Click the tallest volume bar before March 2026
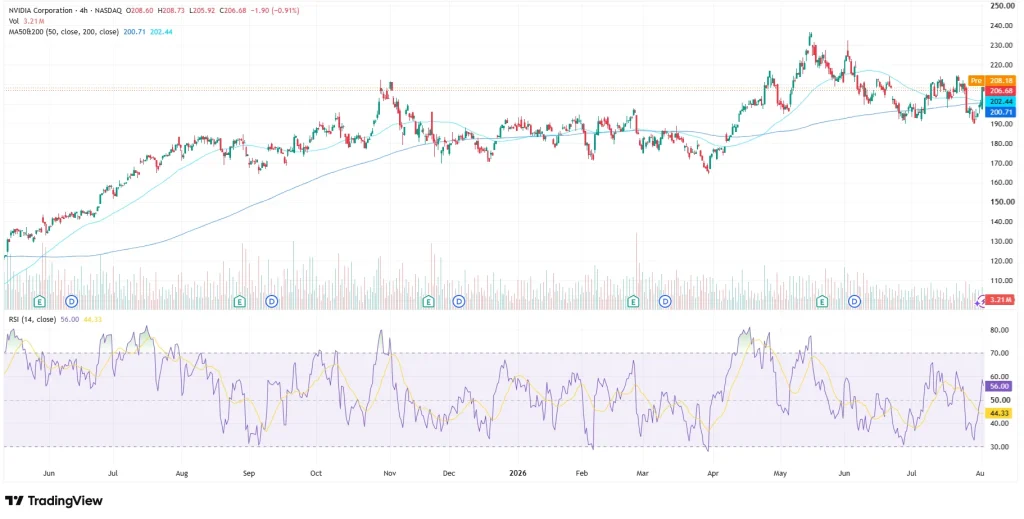The image size is (1024, 519). click(x=636, y=269)
